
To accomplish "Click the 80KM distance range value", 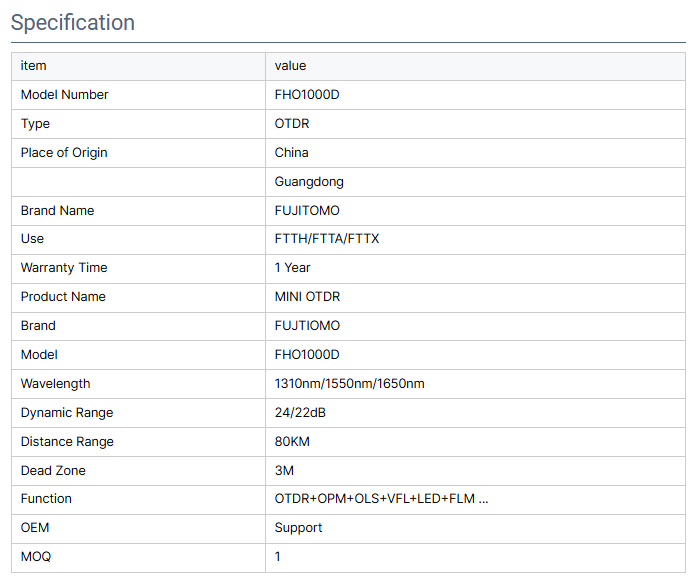I will pos(292,441).
